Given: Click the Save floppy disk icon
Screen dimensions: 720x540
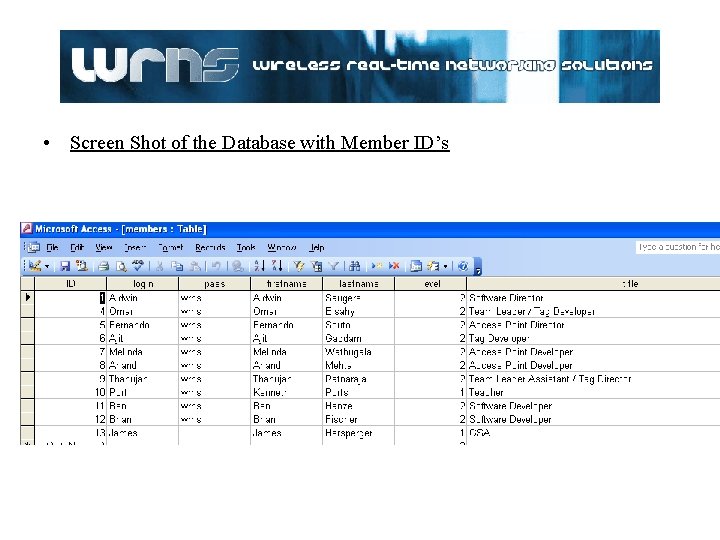Looking at the screenshot, I should pos(65,266).
